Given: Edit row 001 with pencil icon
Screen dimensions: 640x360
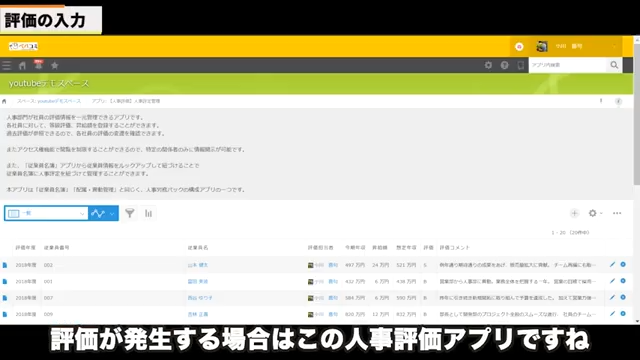Looking at the screenshot, I should pyautogui.click(x=612, y=281).
